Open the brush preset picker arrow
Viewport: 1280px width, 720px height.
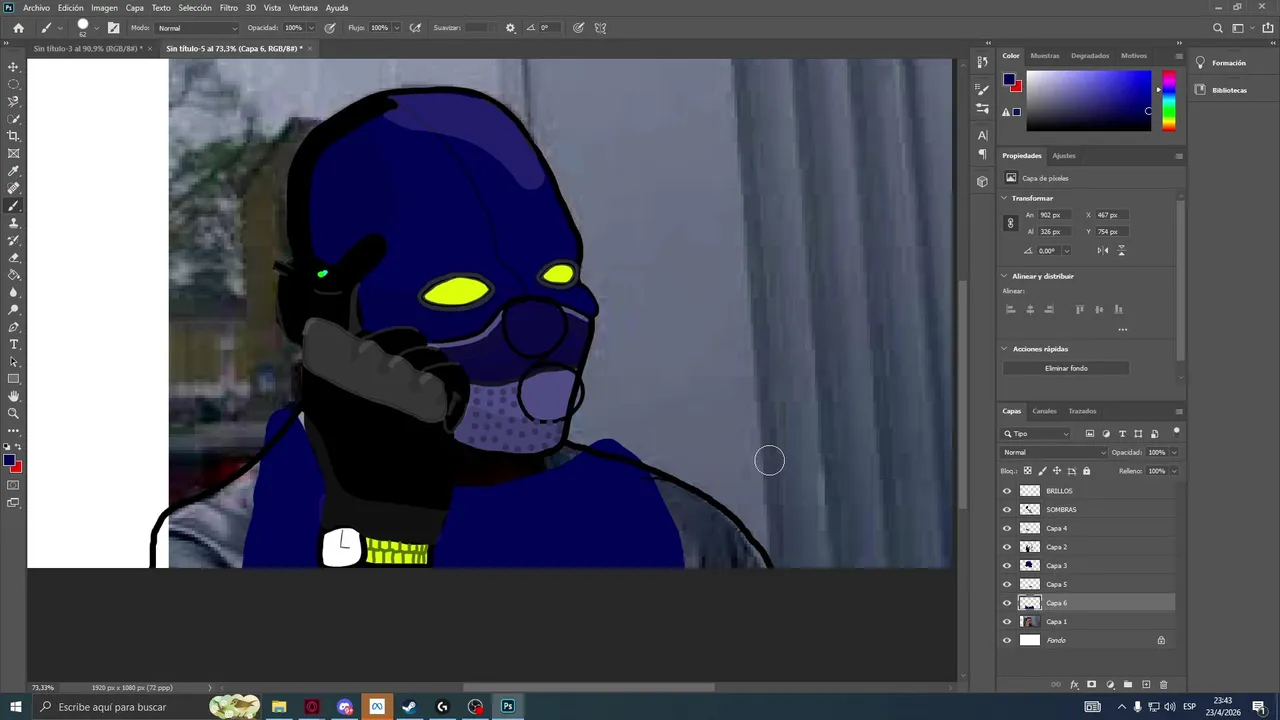click(x=96, y=28)
